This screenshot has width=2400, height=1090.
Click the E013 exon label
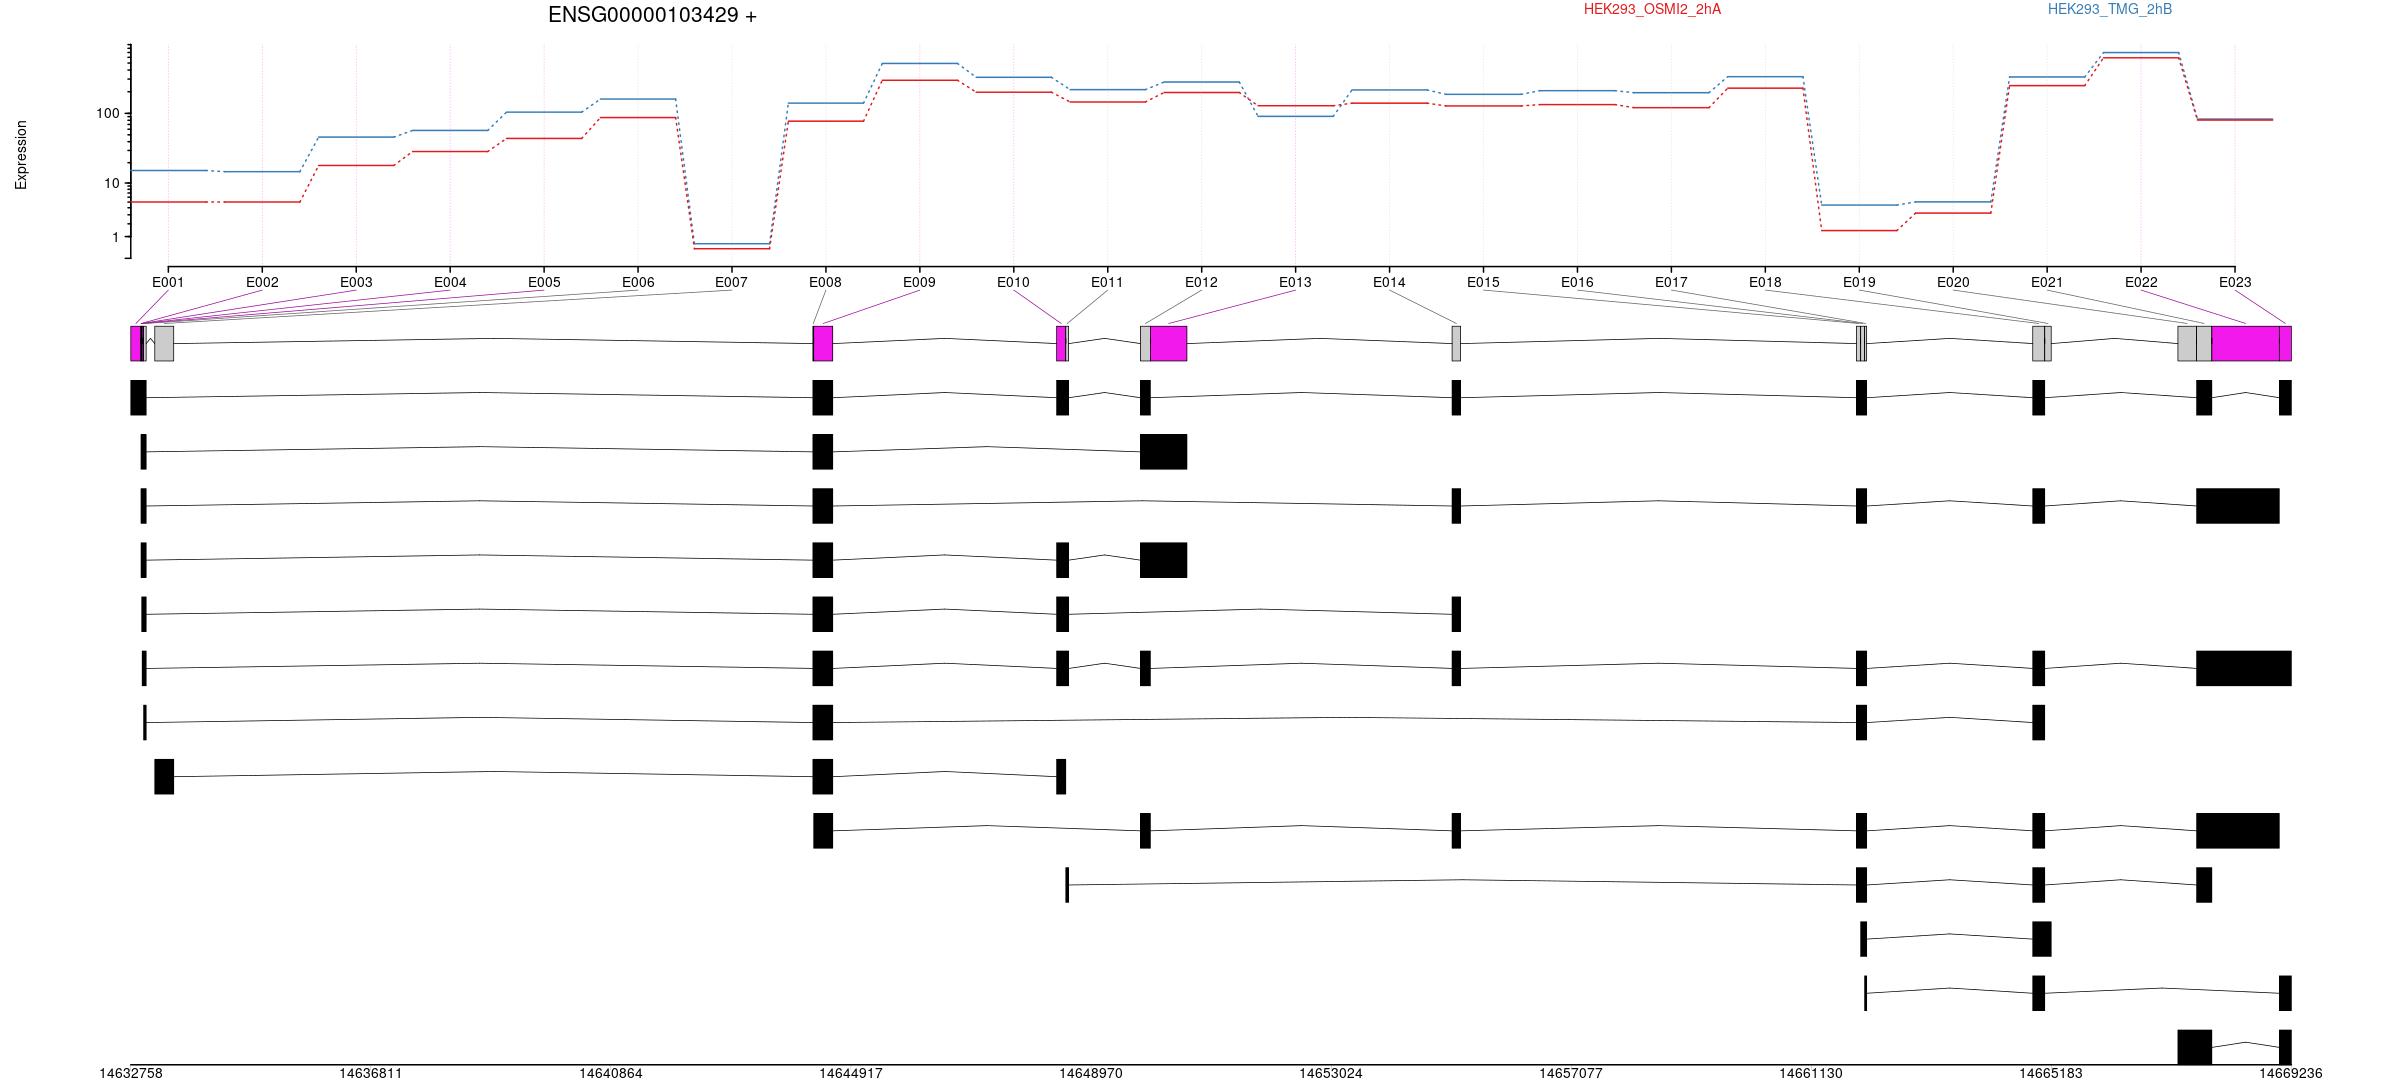[1295, 282]
